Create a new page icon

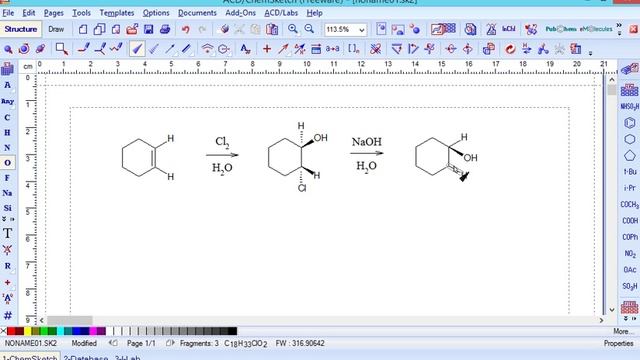point(83,29)
